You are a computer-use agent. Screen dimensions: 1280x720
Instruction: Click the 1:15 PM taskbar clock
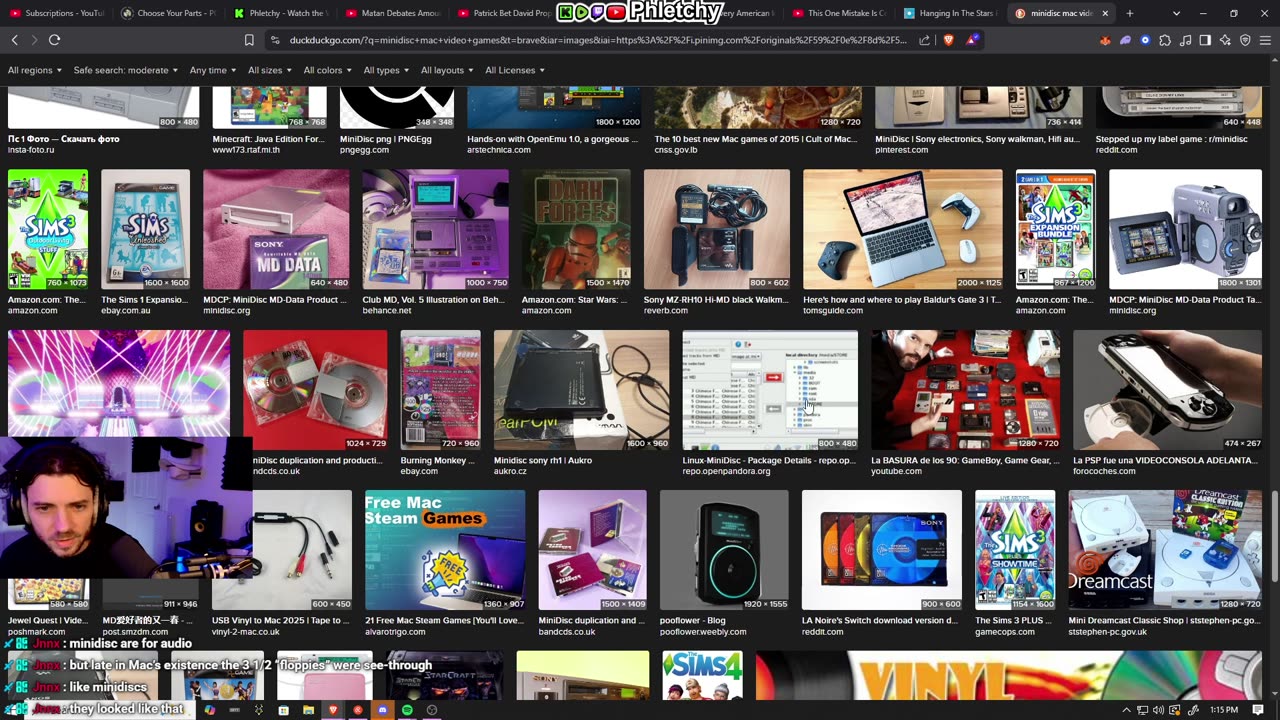[x=1224, y=710]
